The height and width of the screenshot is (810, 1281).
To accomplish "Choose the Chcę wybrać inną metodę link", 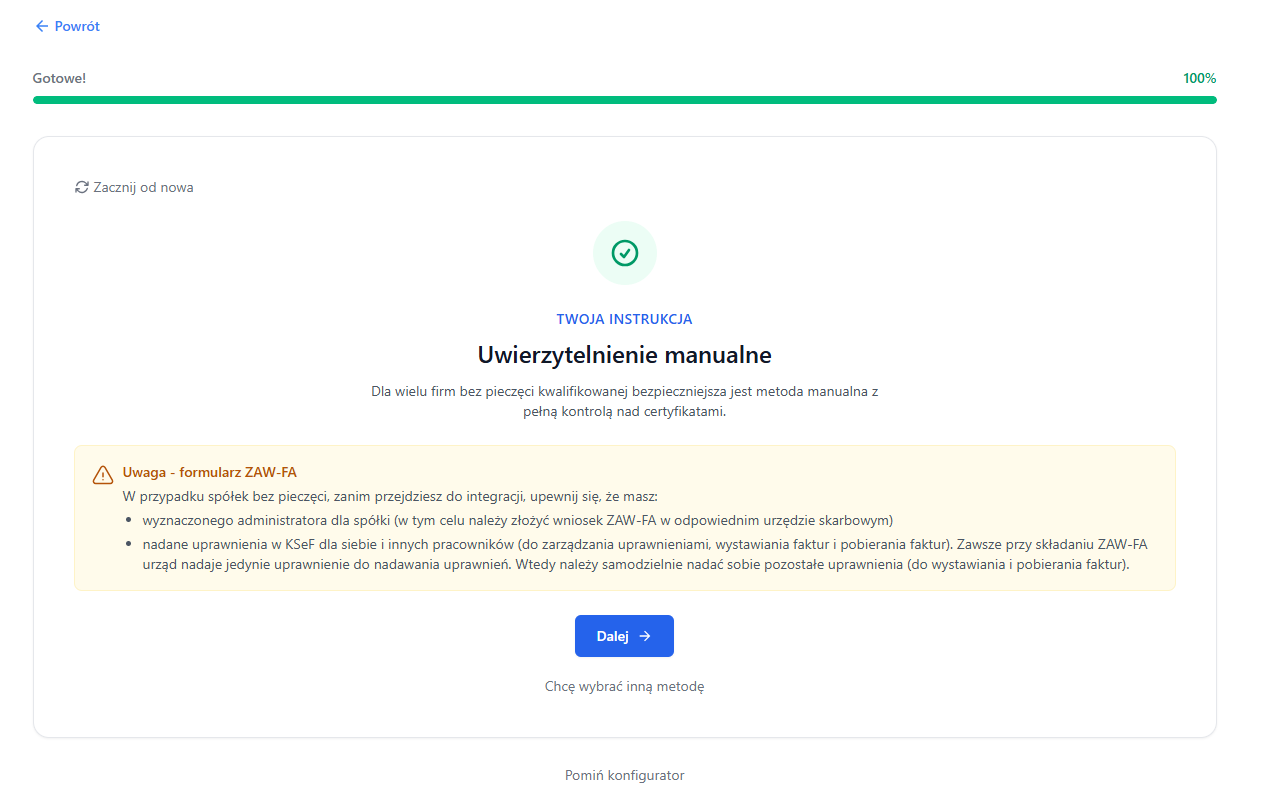I will (625, 687).
